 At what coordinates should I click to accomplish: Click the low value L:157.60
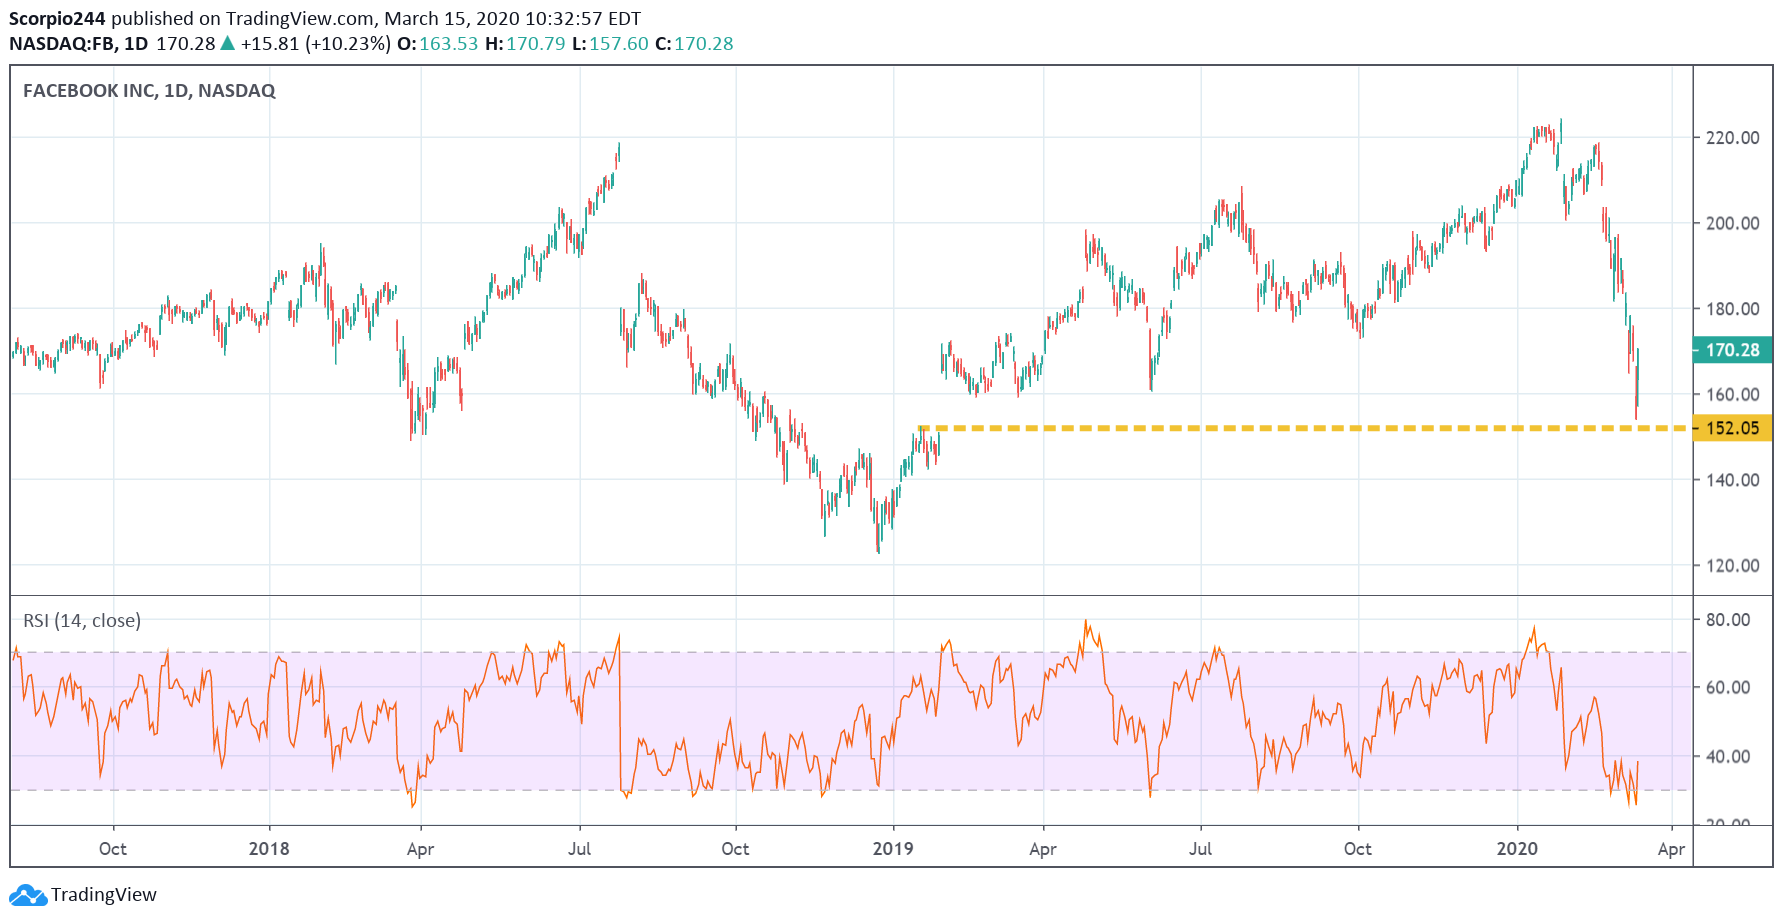click(610, 44)
